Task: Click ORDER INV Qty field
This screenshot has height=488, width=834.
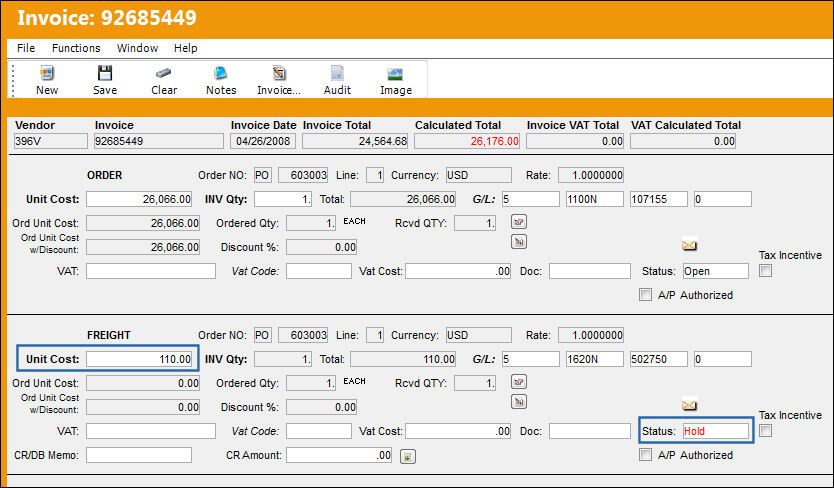Action: pos(283,199)
